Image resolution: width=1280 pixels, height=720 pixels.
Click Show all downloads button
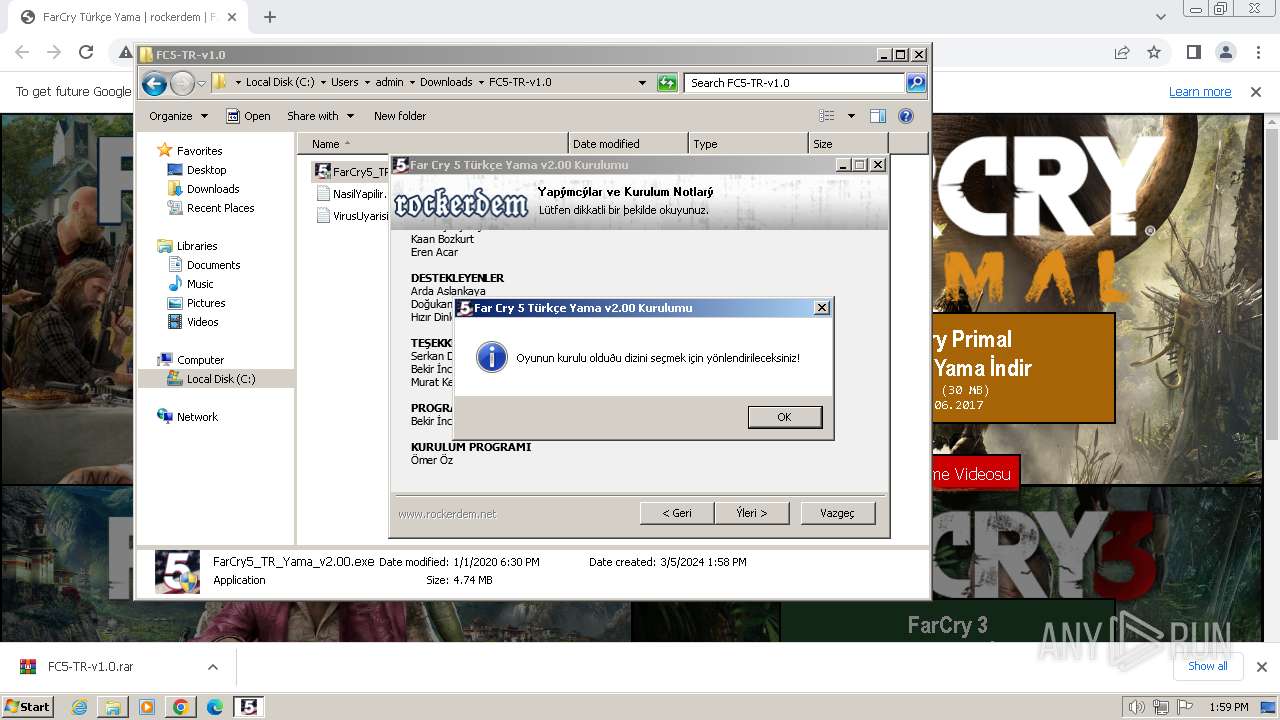coord(1208,666)
